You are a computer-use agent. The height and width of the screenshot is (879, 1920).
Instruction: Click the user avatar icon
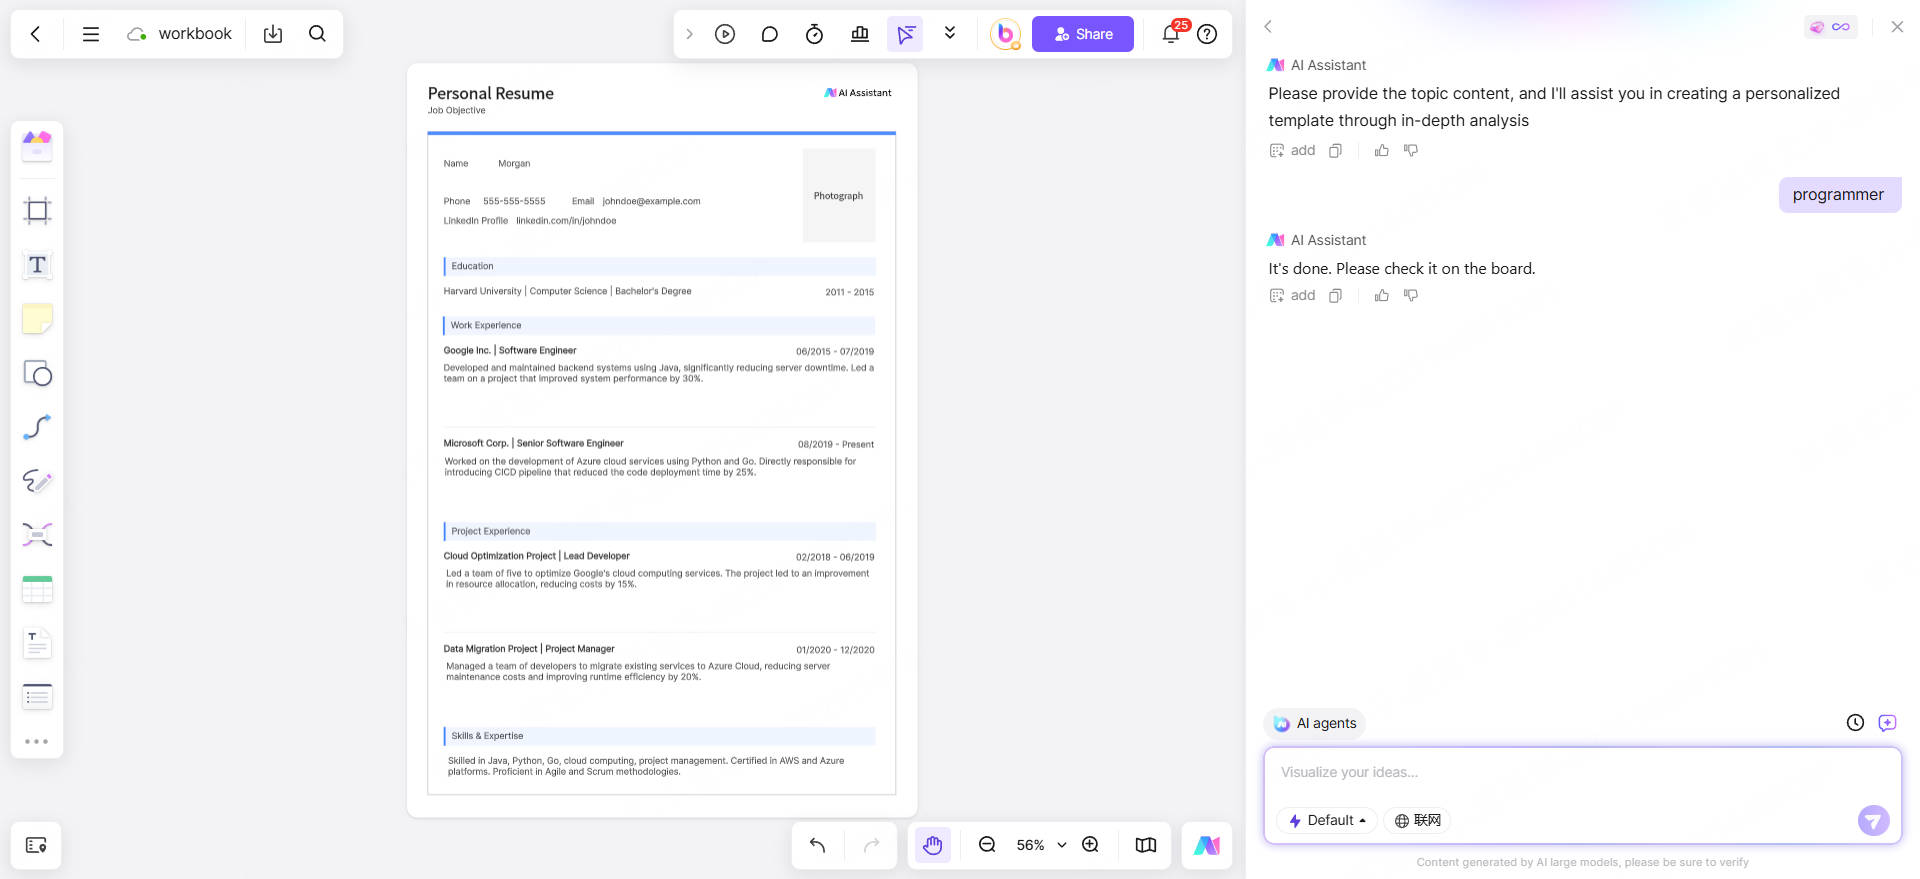[1005, 34]
